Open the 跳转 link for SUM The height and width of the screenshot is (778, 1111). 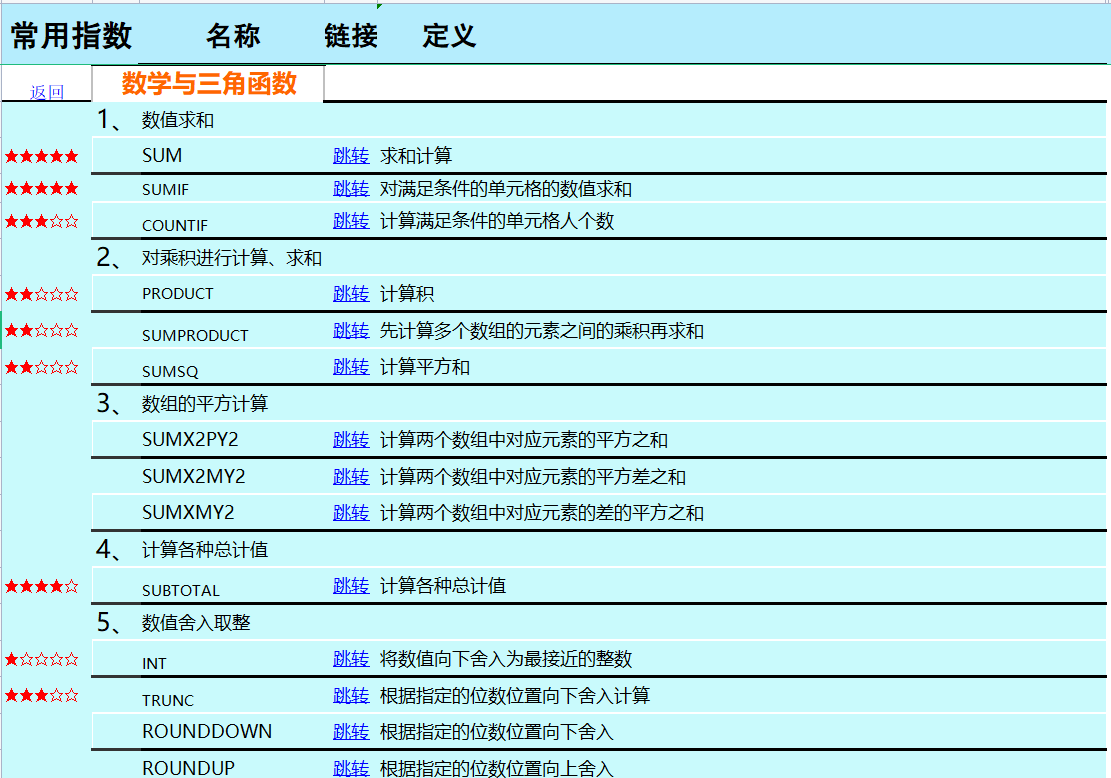point(351,155)
